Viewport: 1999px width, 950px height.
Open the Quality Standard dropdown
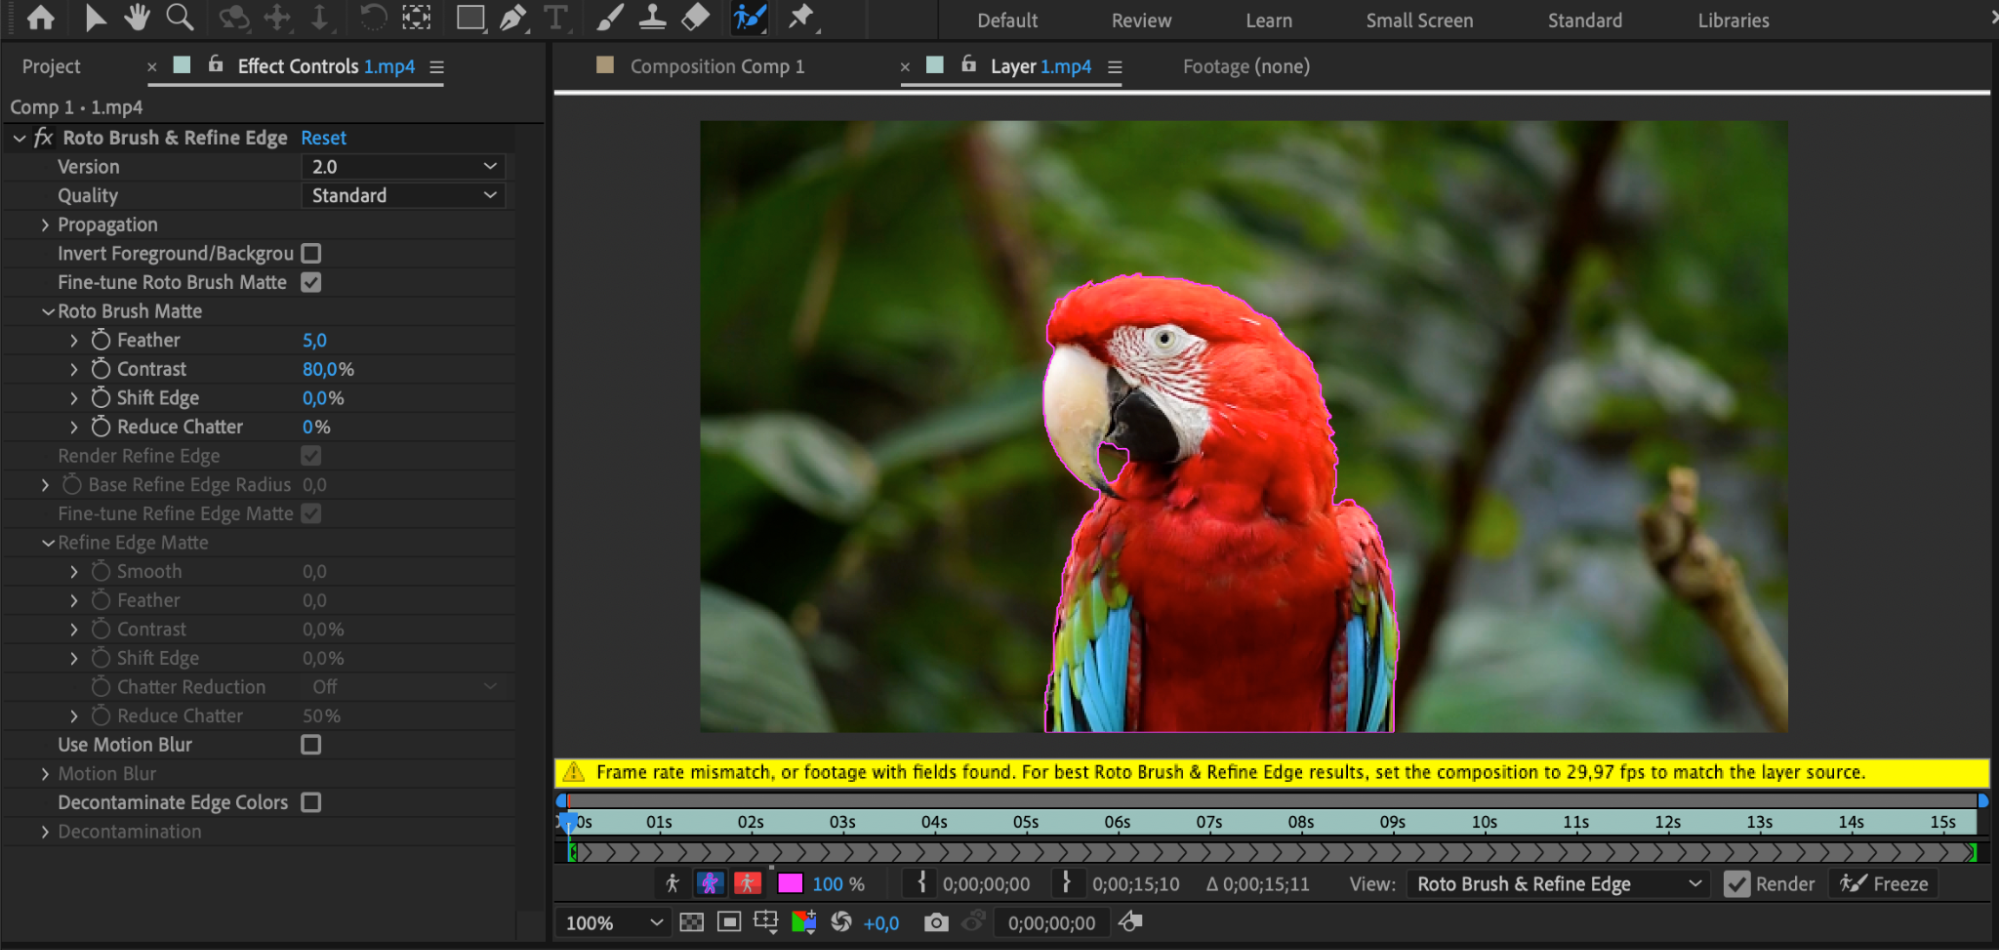[x=403, y=196]
